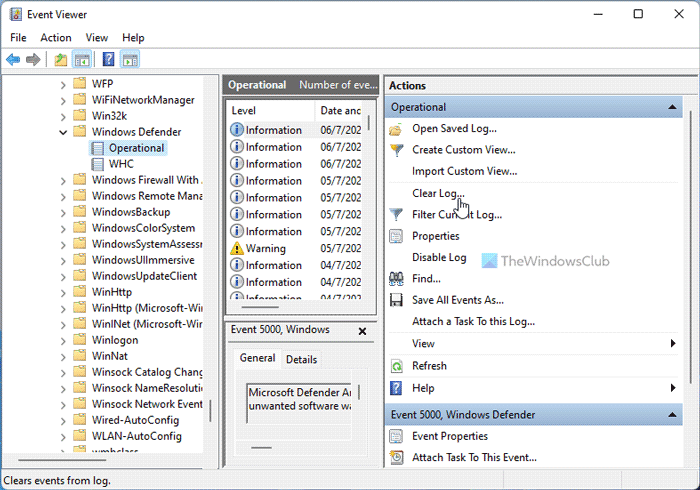Select the Wired-AutoConfig tree item
Screen dimensions: 700x490
pyautogui.click(x=135, y=420)
